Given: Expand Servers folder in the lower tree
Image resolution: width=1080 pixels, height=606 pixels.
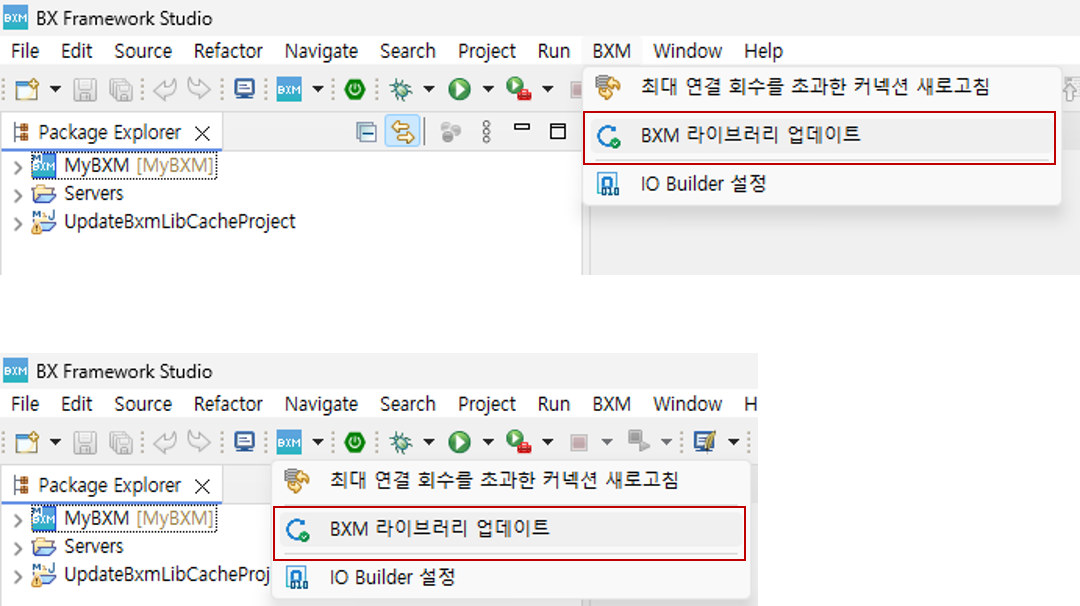Looking at the screenshot, I should coord(18,548).
